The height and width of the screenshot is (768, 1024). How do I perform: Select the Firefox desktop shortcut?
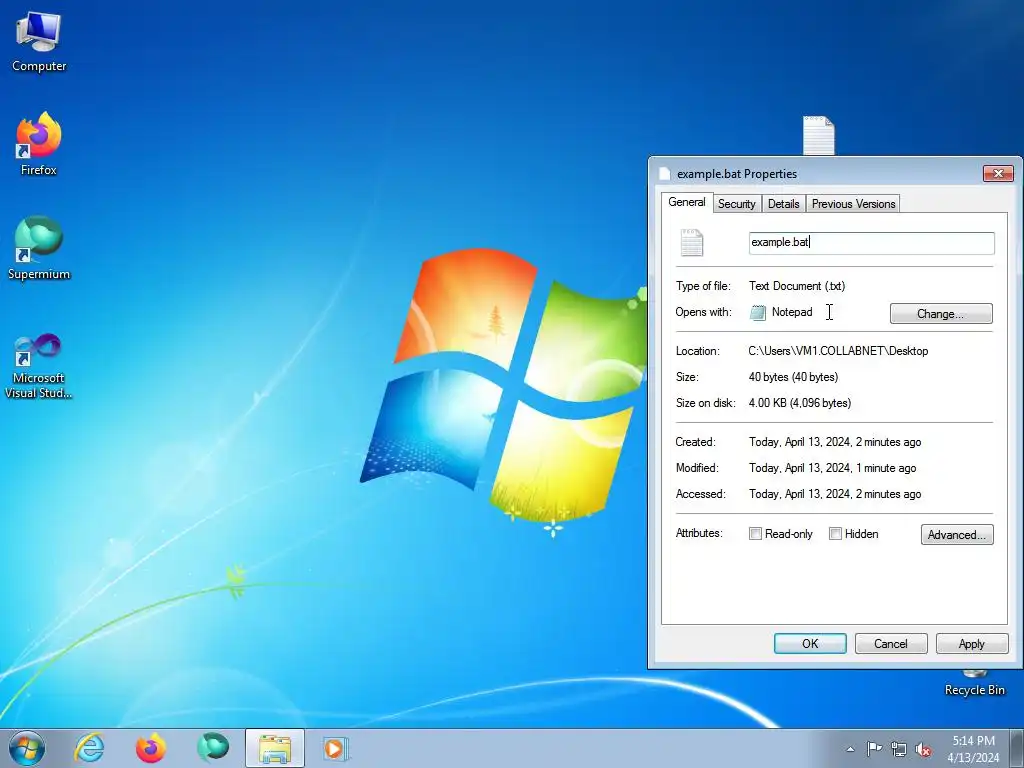point(39,144)
